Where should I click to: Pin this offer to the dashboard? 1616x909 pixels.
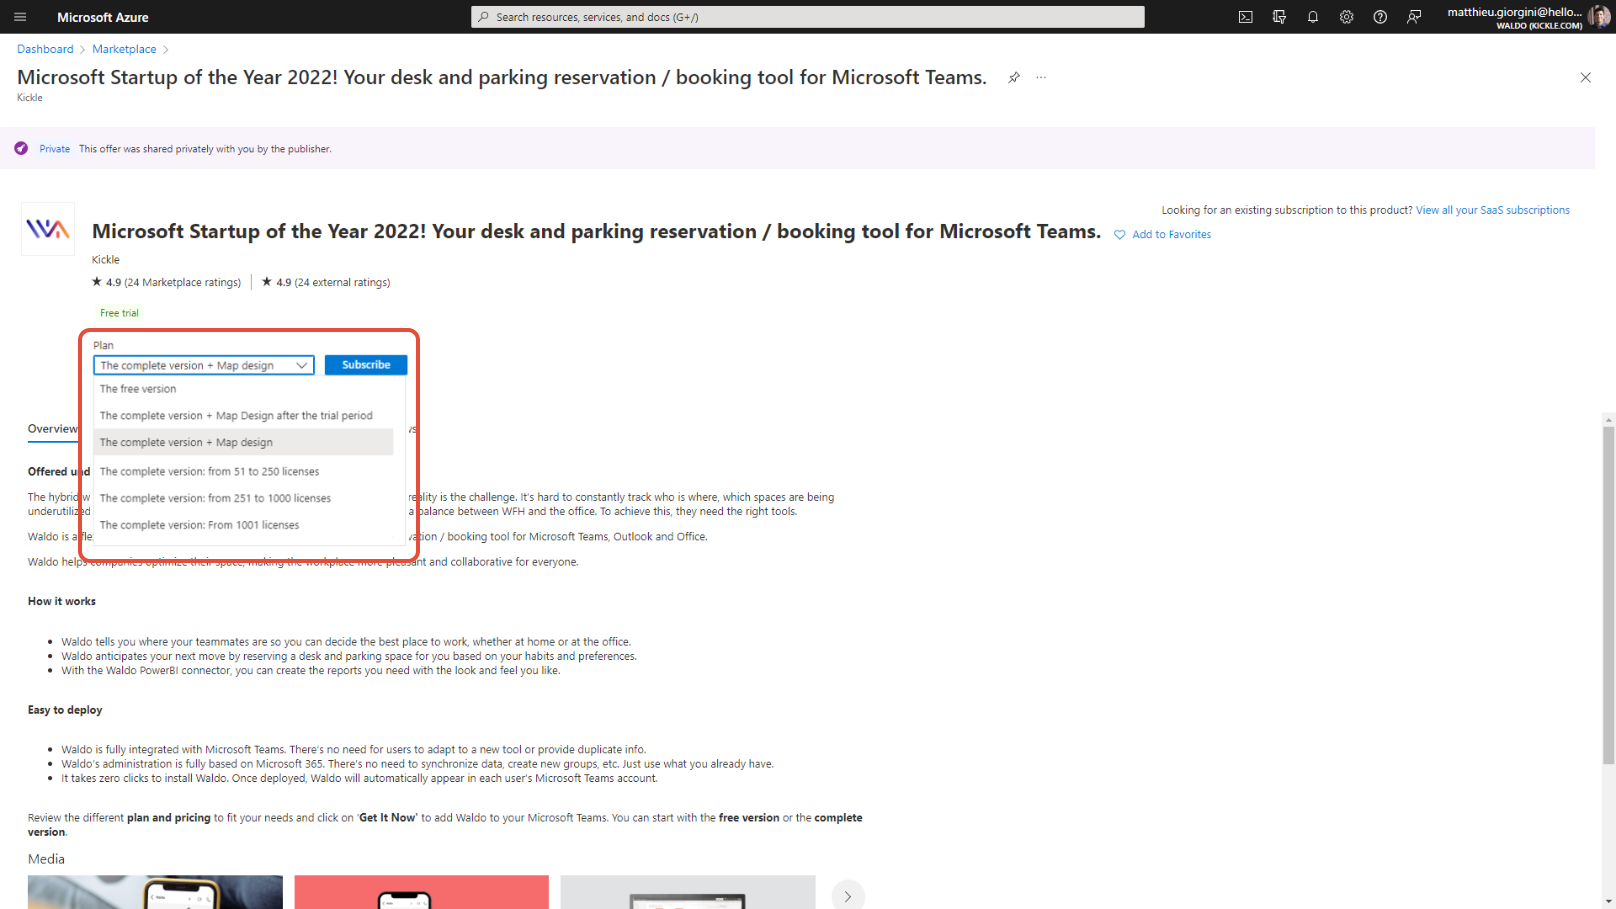[1014, 77]
